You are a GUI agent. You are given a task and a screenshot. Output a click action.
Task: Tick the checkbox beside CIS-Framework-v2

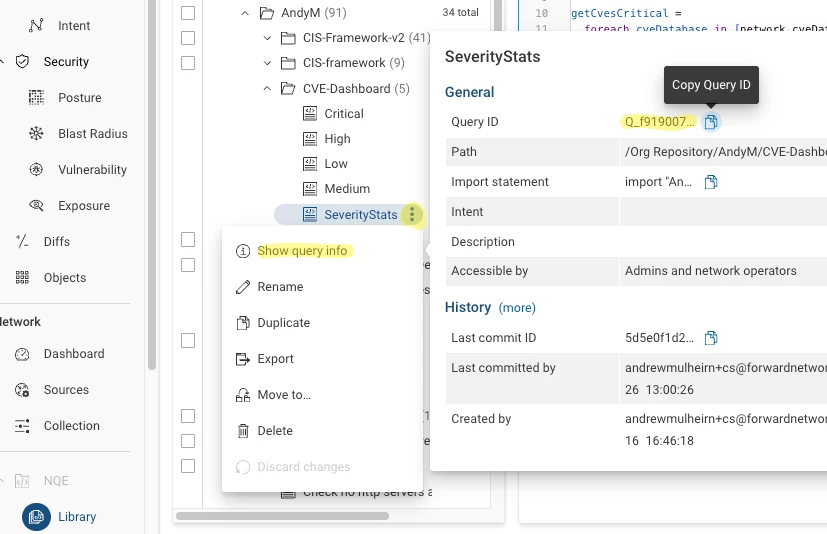(188, 38)
